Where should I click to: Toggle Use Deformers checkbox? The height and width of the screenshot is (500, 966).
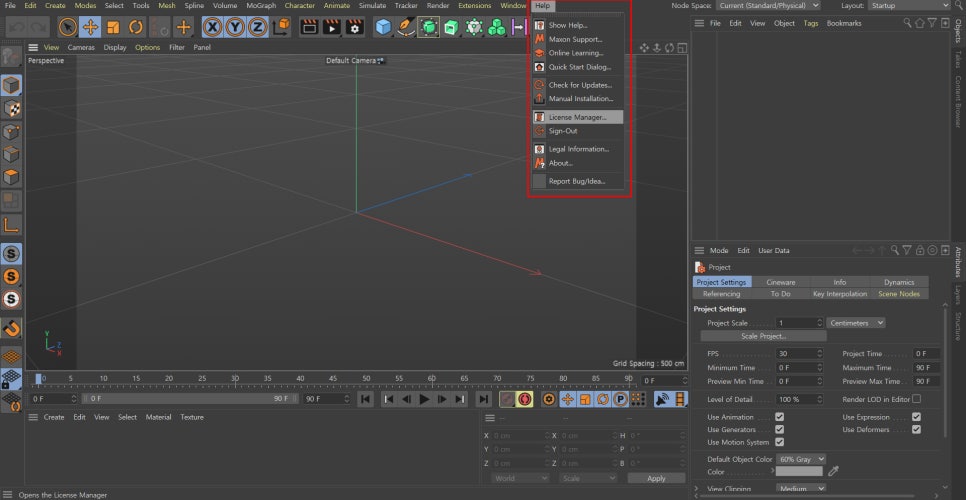[x=916, y=429]
